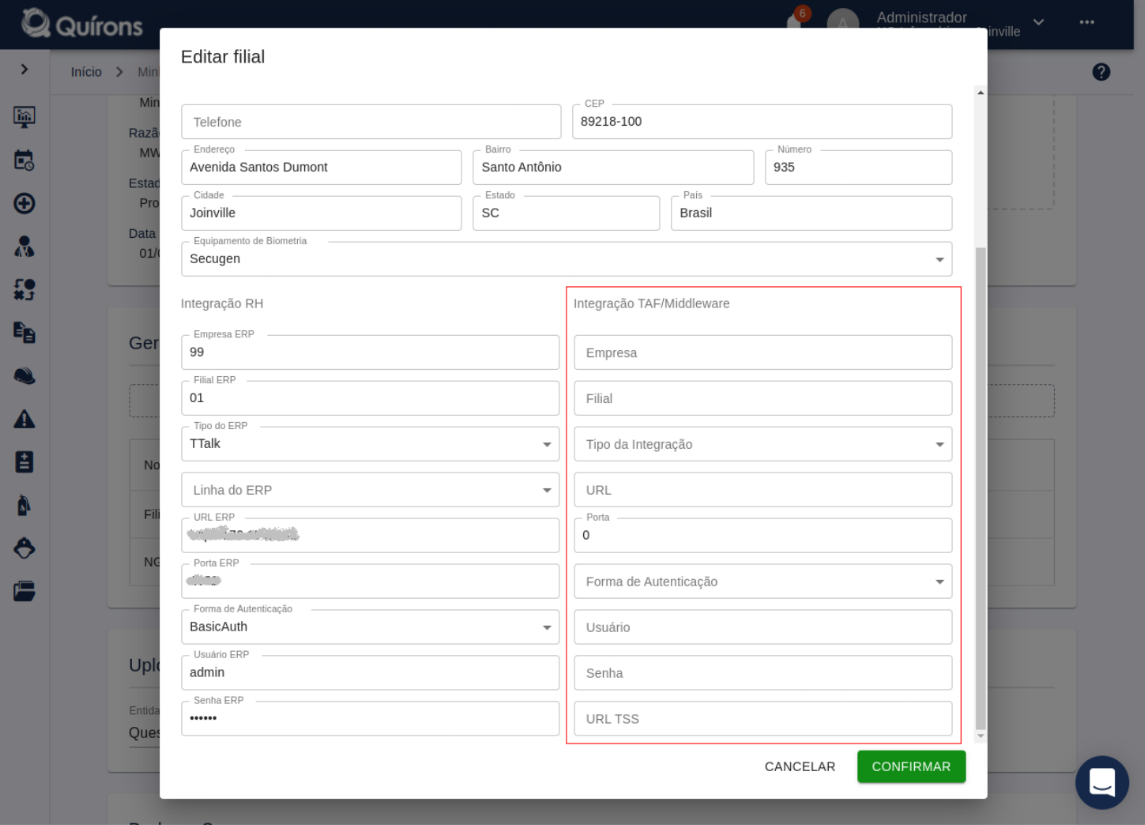
Task: Open TAF Forma de Autenticação dropdown
Action: tap(763, 581)
